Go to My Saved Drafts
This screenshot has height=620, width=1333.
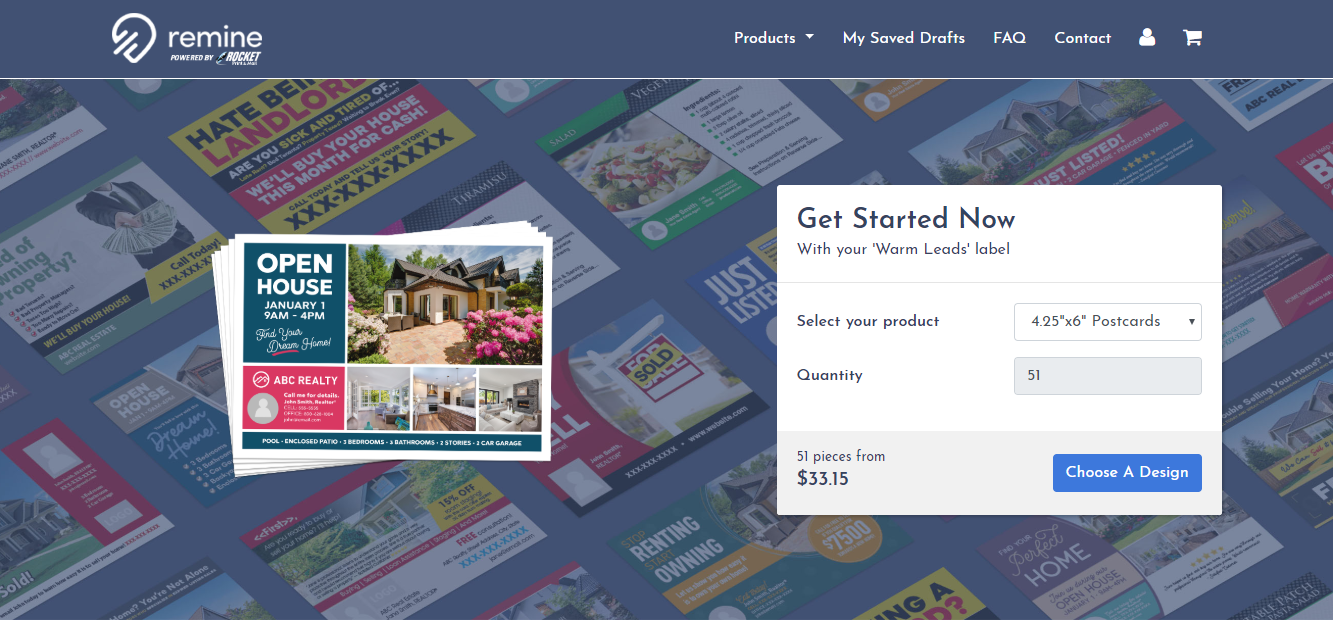tap(904, 38)
